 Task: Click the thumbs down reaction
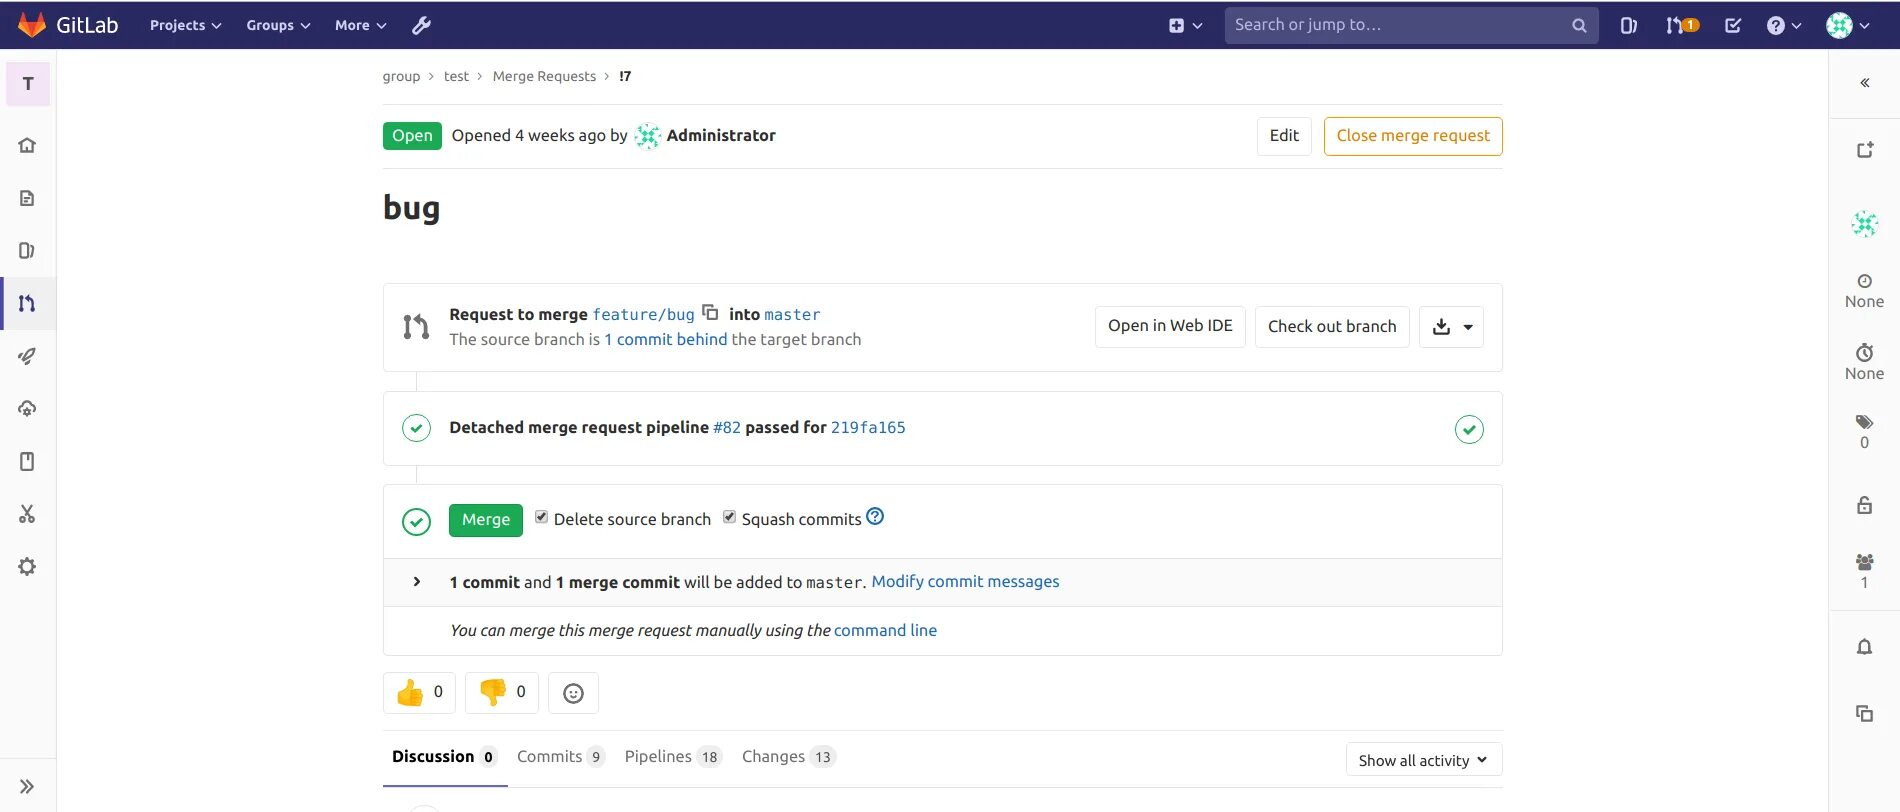pyautogui.click(x=502, y=692)
